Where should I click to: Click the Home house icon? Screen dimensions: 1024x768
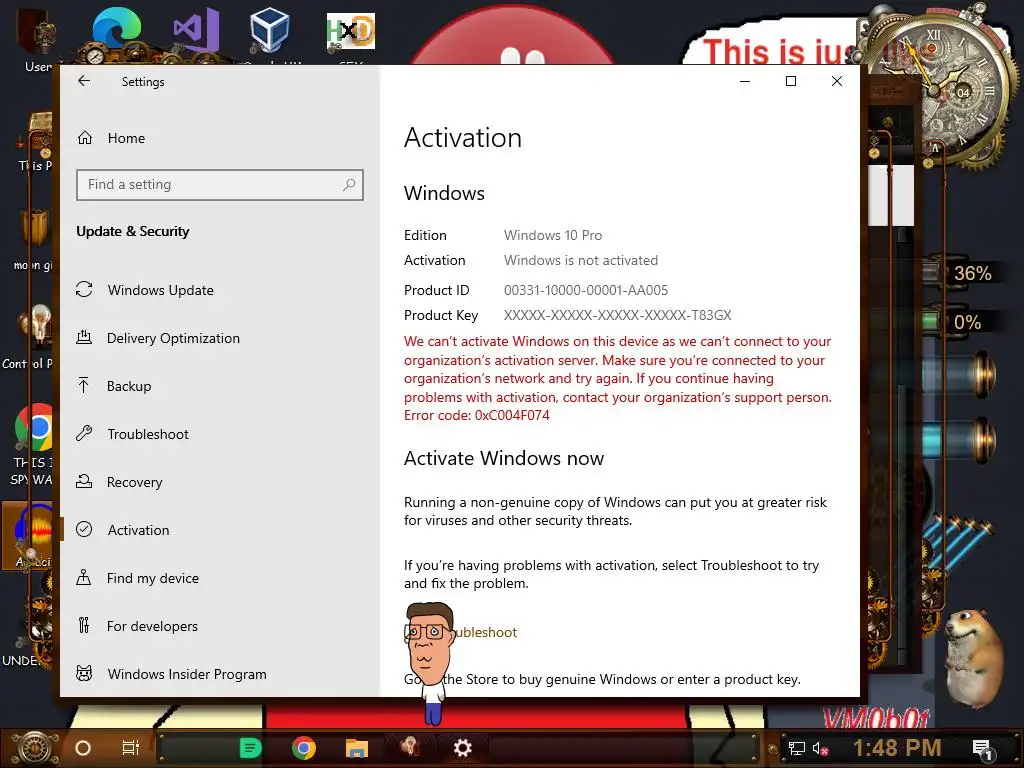[x=85, y=138]
